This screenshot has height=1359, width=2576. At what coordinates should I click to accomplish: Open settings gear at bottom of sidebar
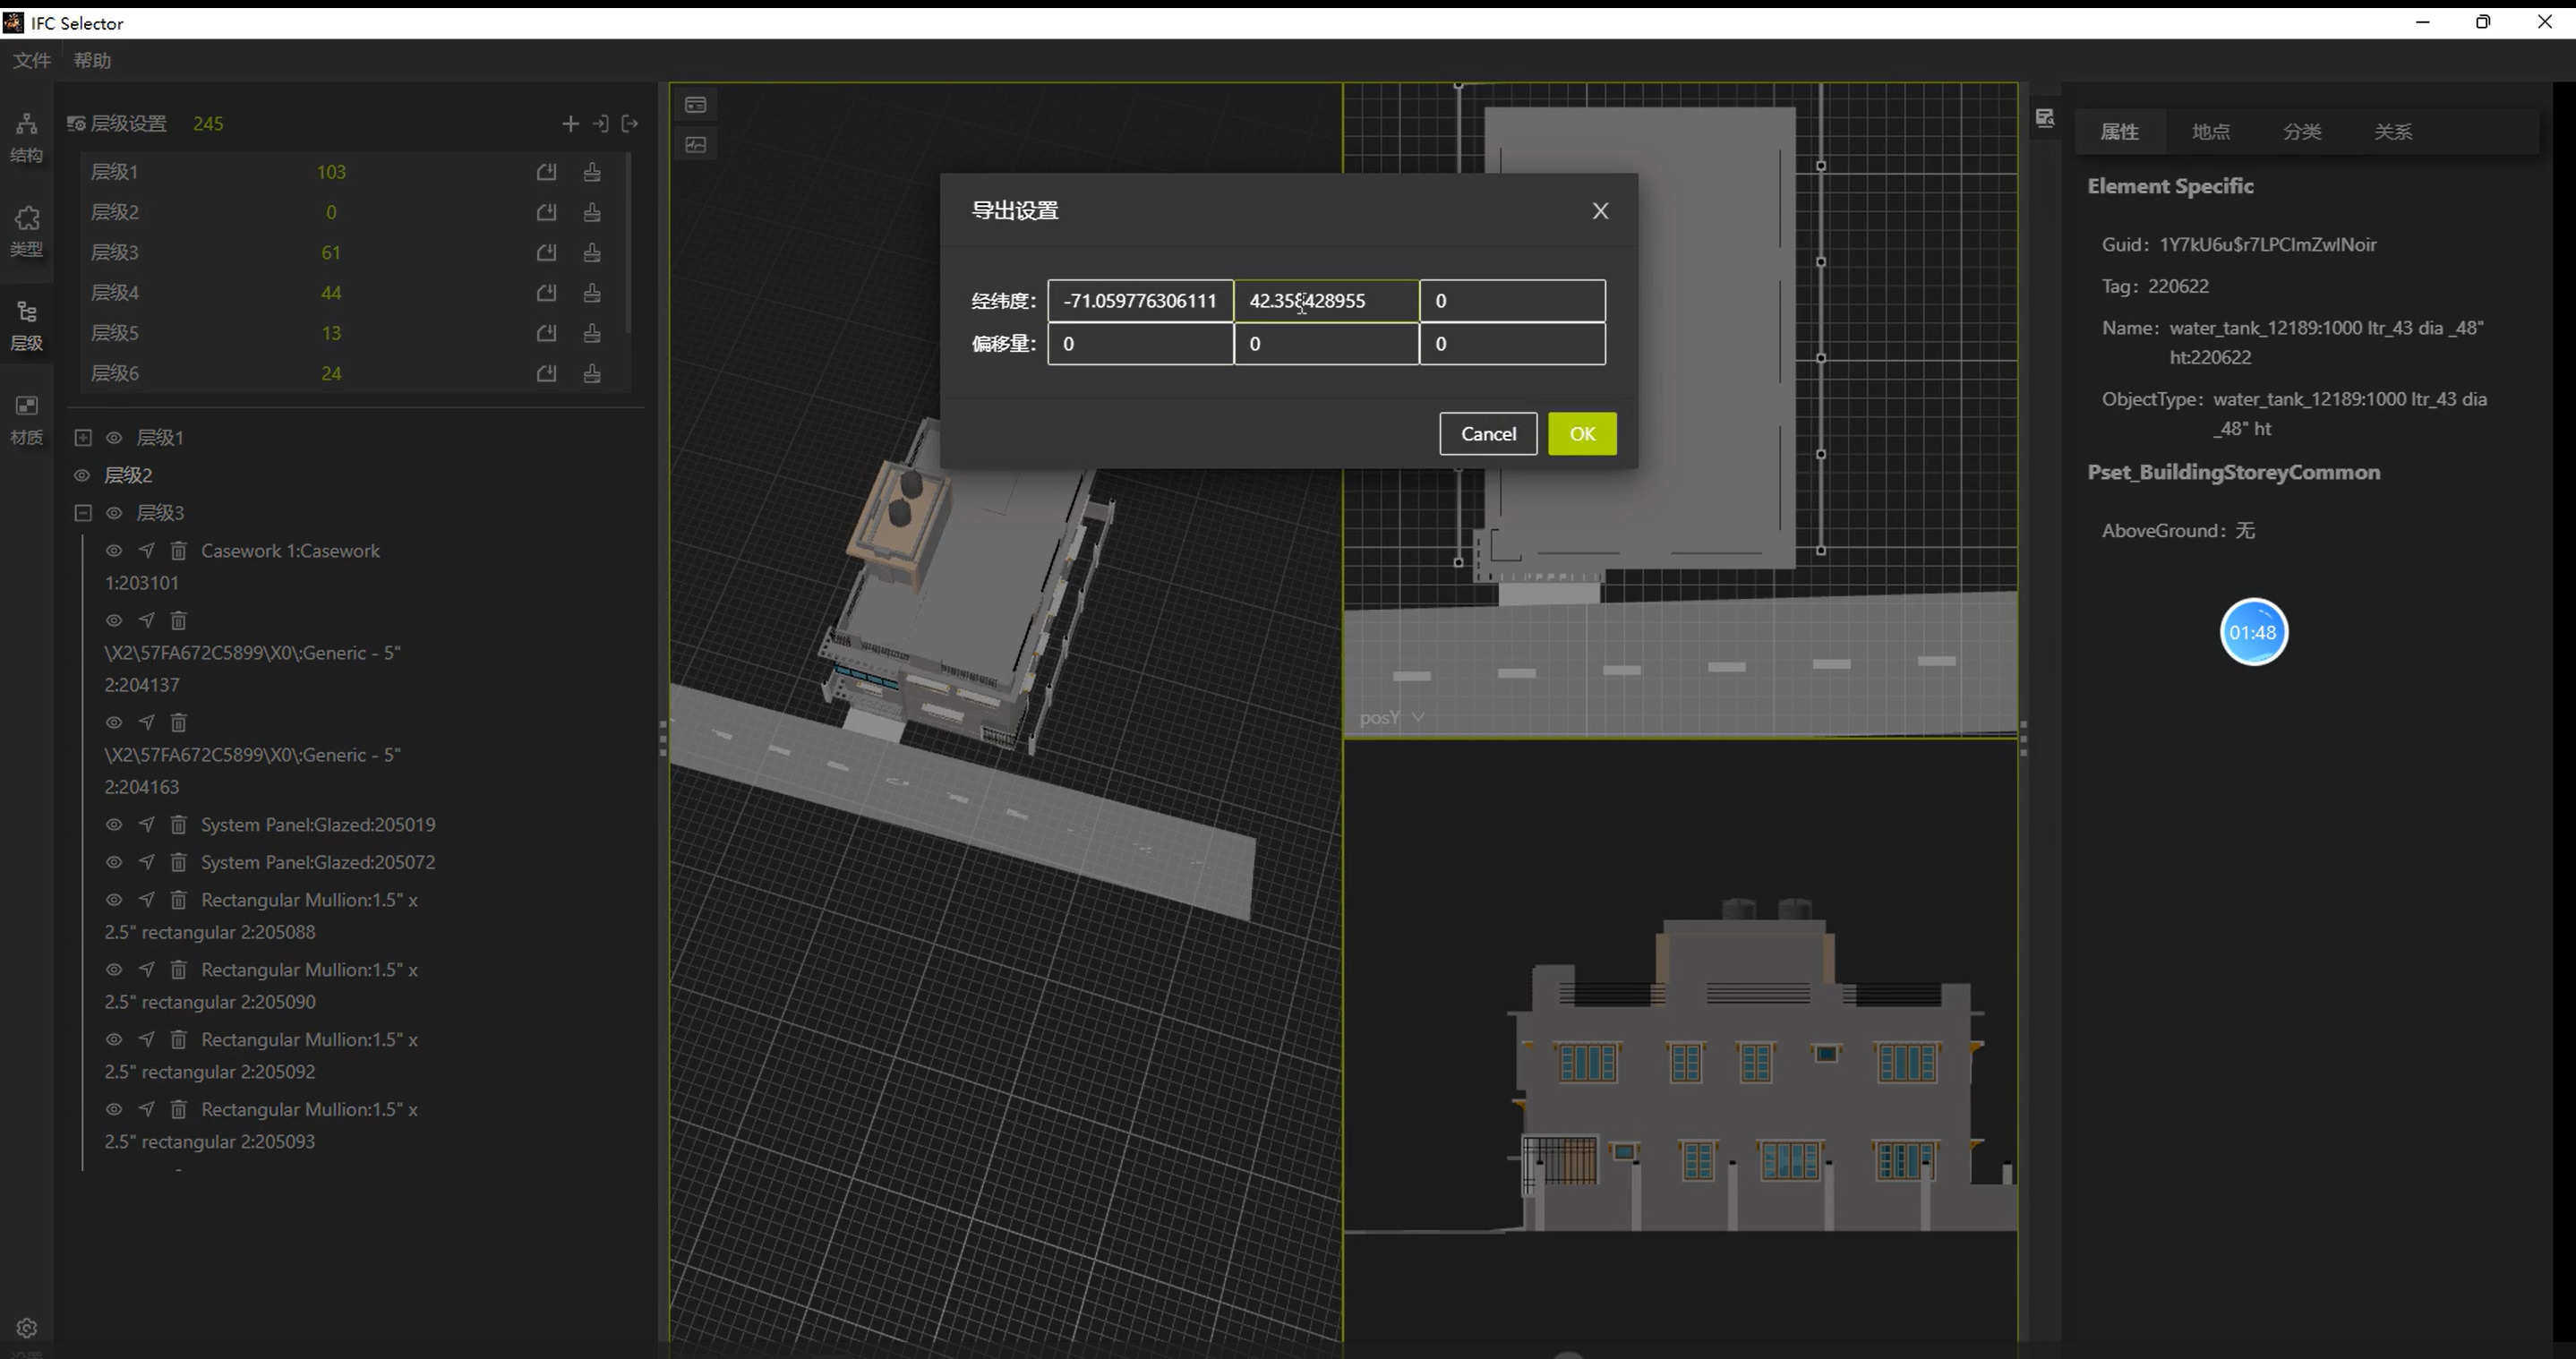[27, 1328]
